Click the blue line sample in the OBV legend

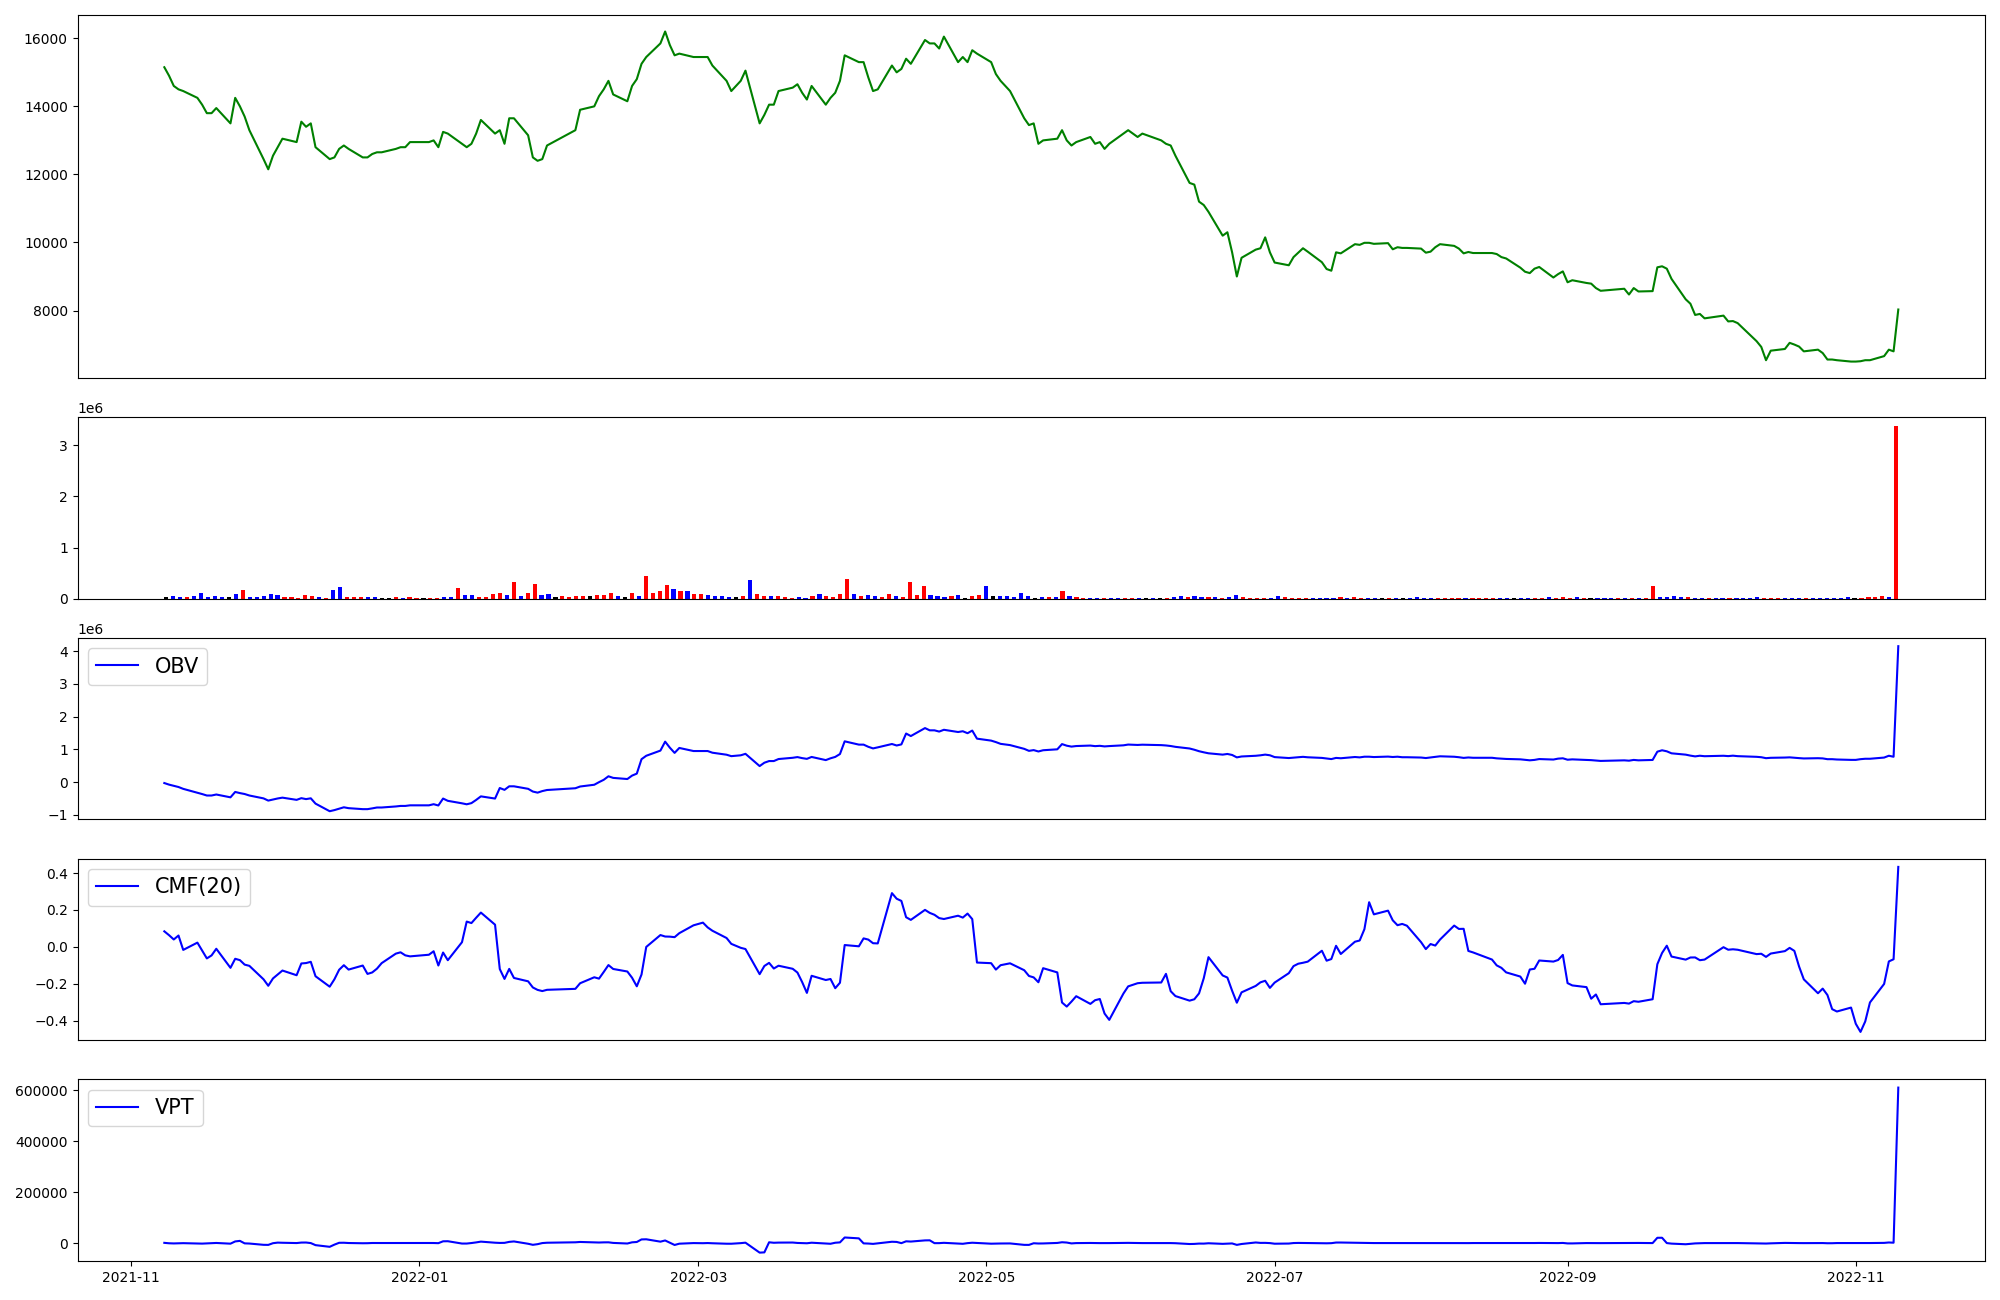117,666
